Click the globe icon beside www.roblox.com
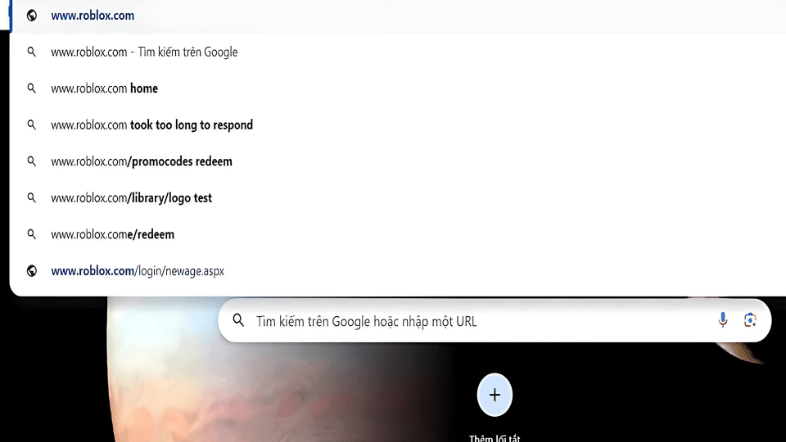The image size is (786, 442). pyautogui.click(x=32, y=16)
